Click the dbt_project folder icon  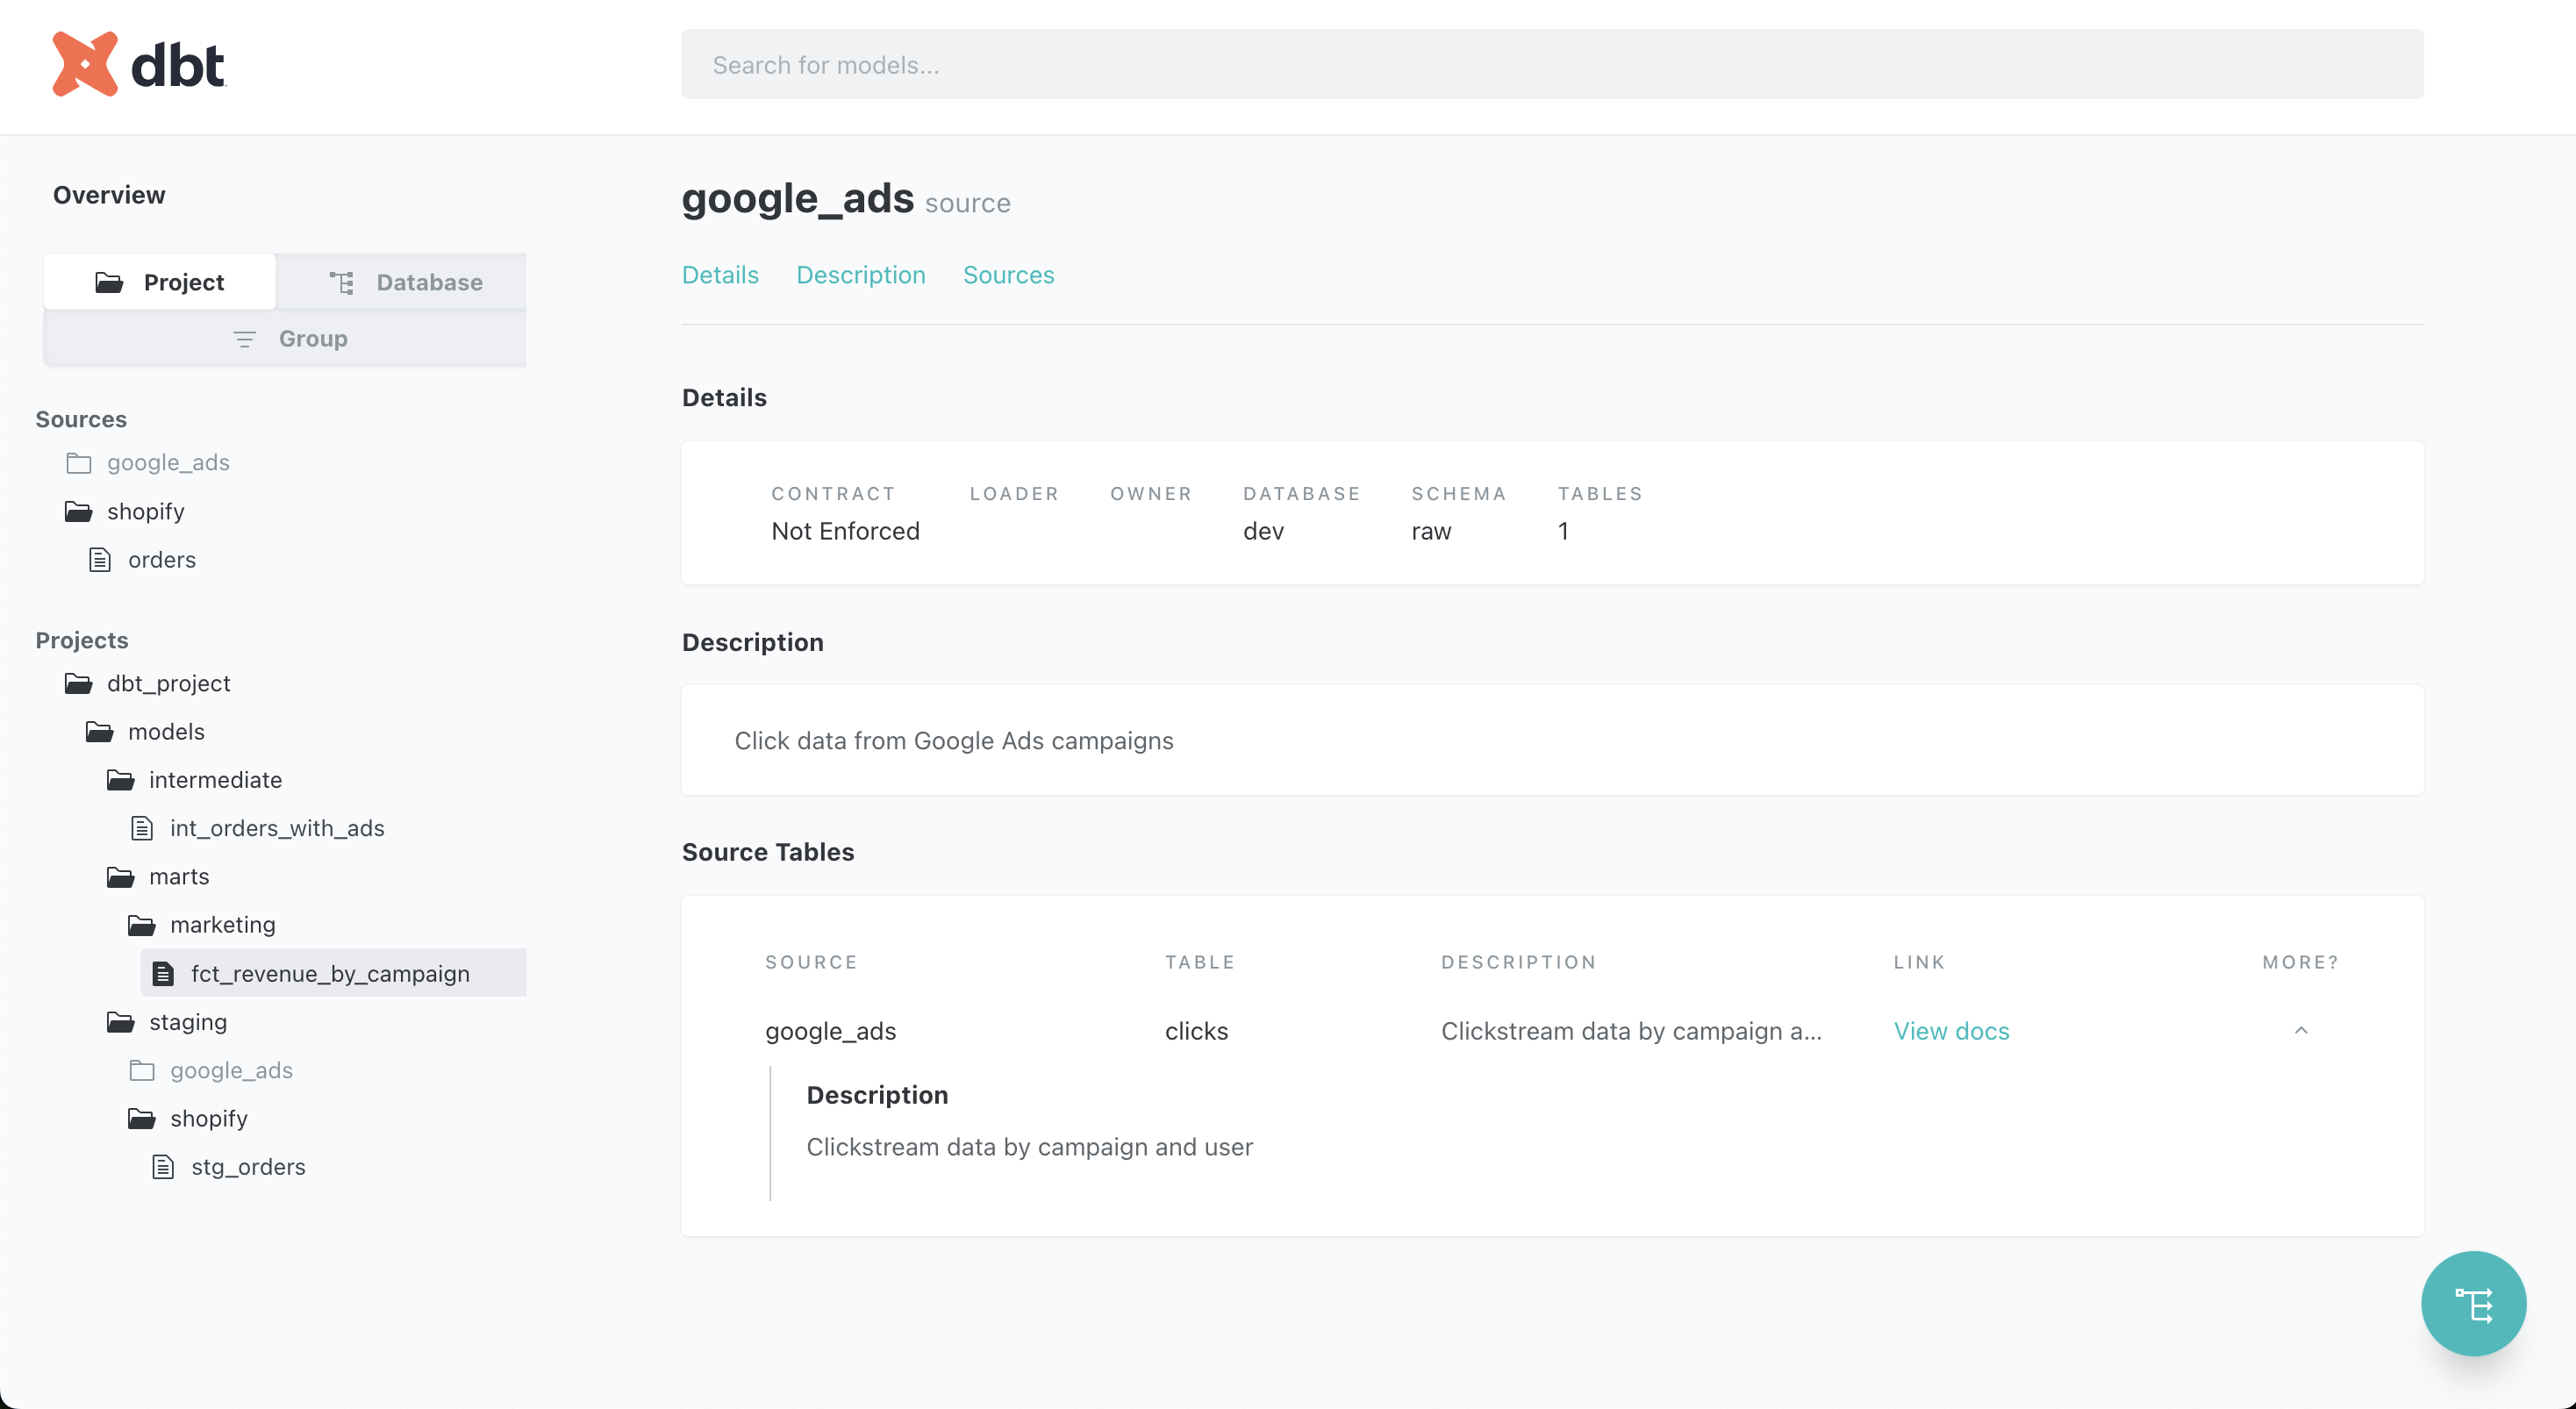click(78, 683)
